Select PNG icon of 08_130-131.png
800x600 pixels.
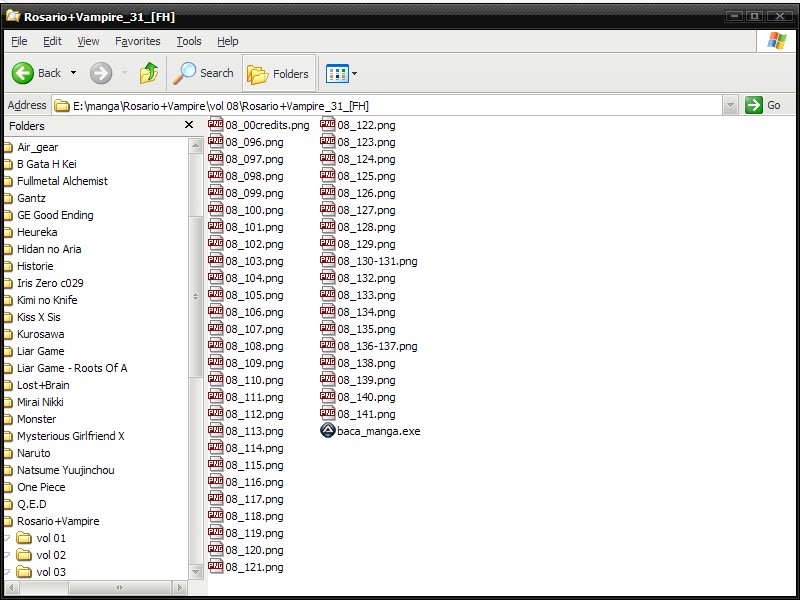(x=328, y=260)
